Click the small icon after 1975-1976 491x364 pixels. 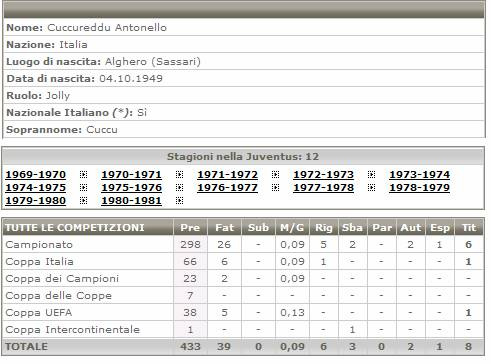pos(180,188)
